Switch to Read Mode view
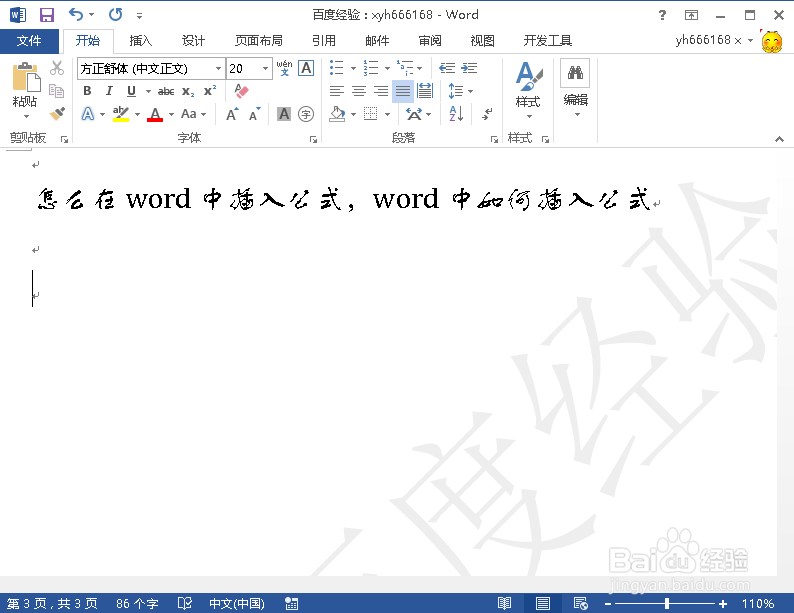Screen dimensions: 794x613 click(504, 603)
